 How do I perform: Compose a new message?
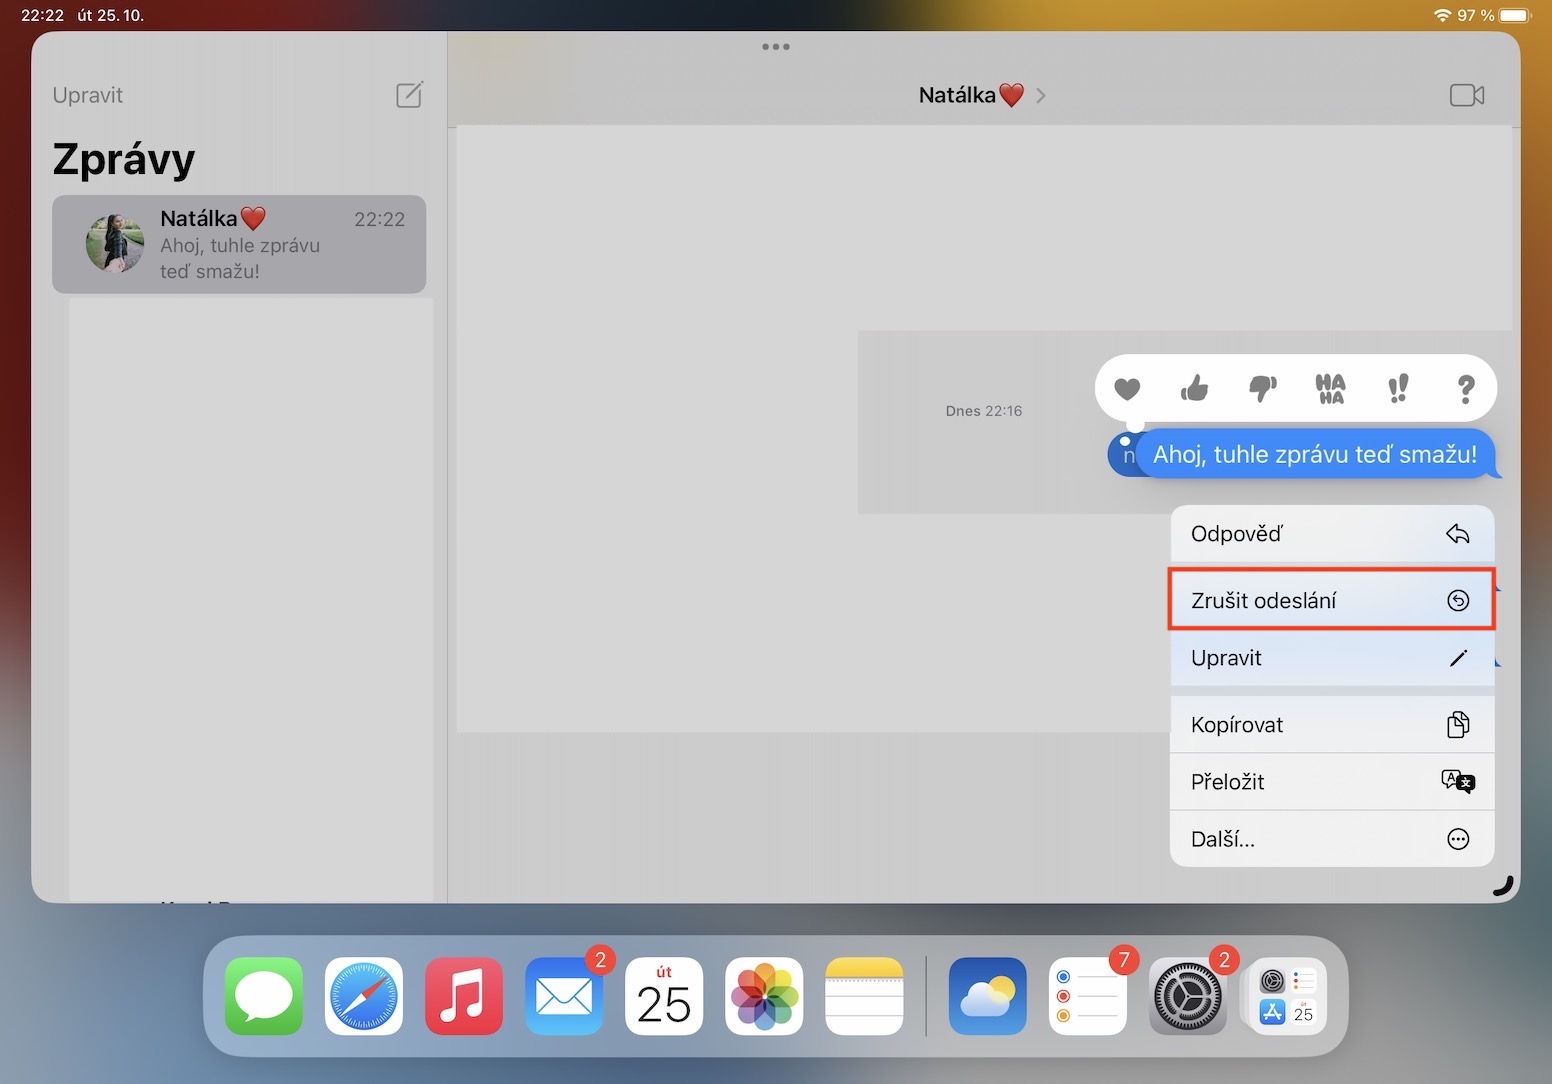pos(409,95)
